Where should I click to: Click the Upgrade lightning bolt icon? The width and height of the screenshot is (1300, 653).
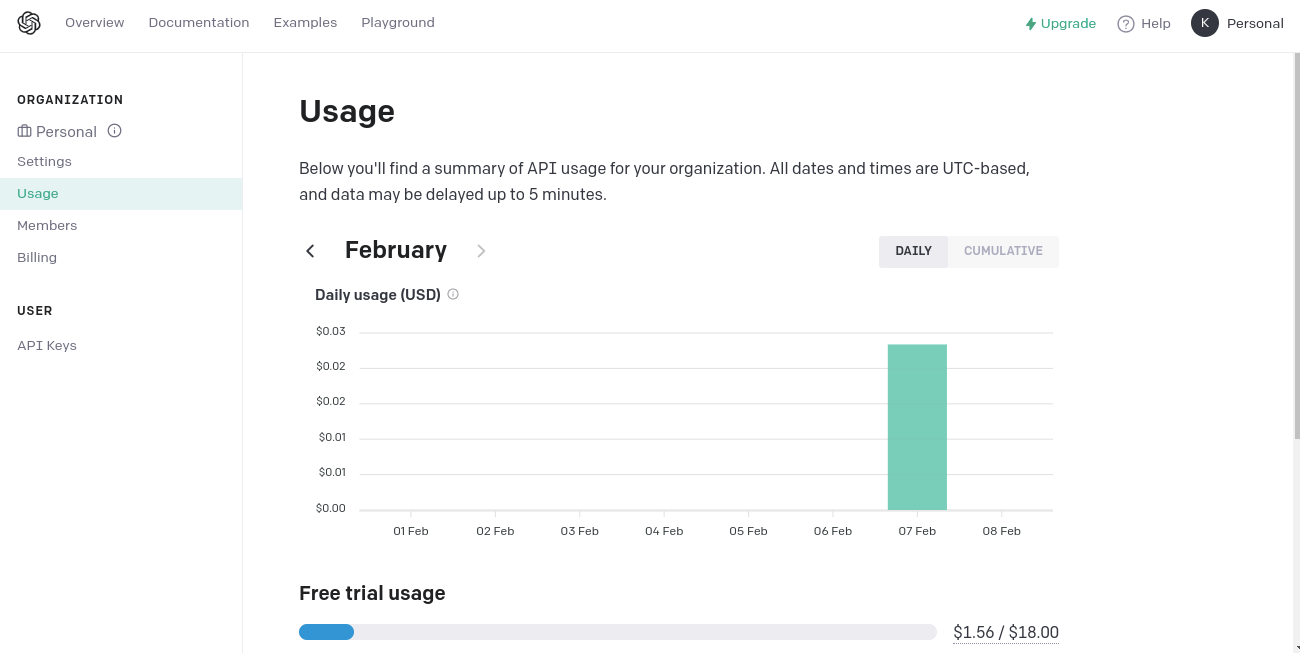1030,24
